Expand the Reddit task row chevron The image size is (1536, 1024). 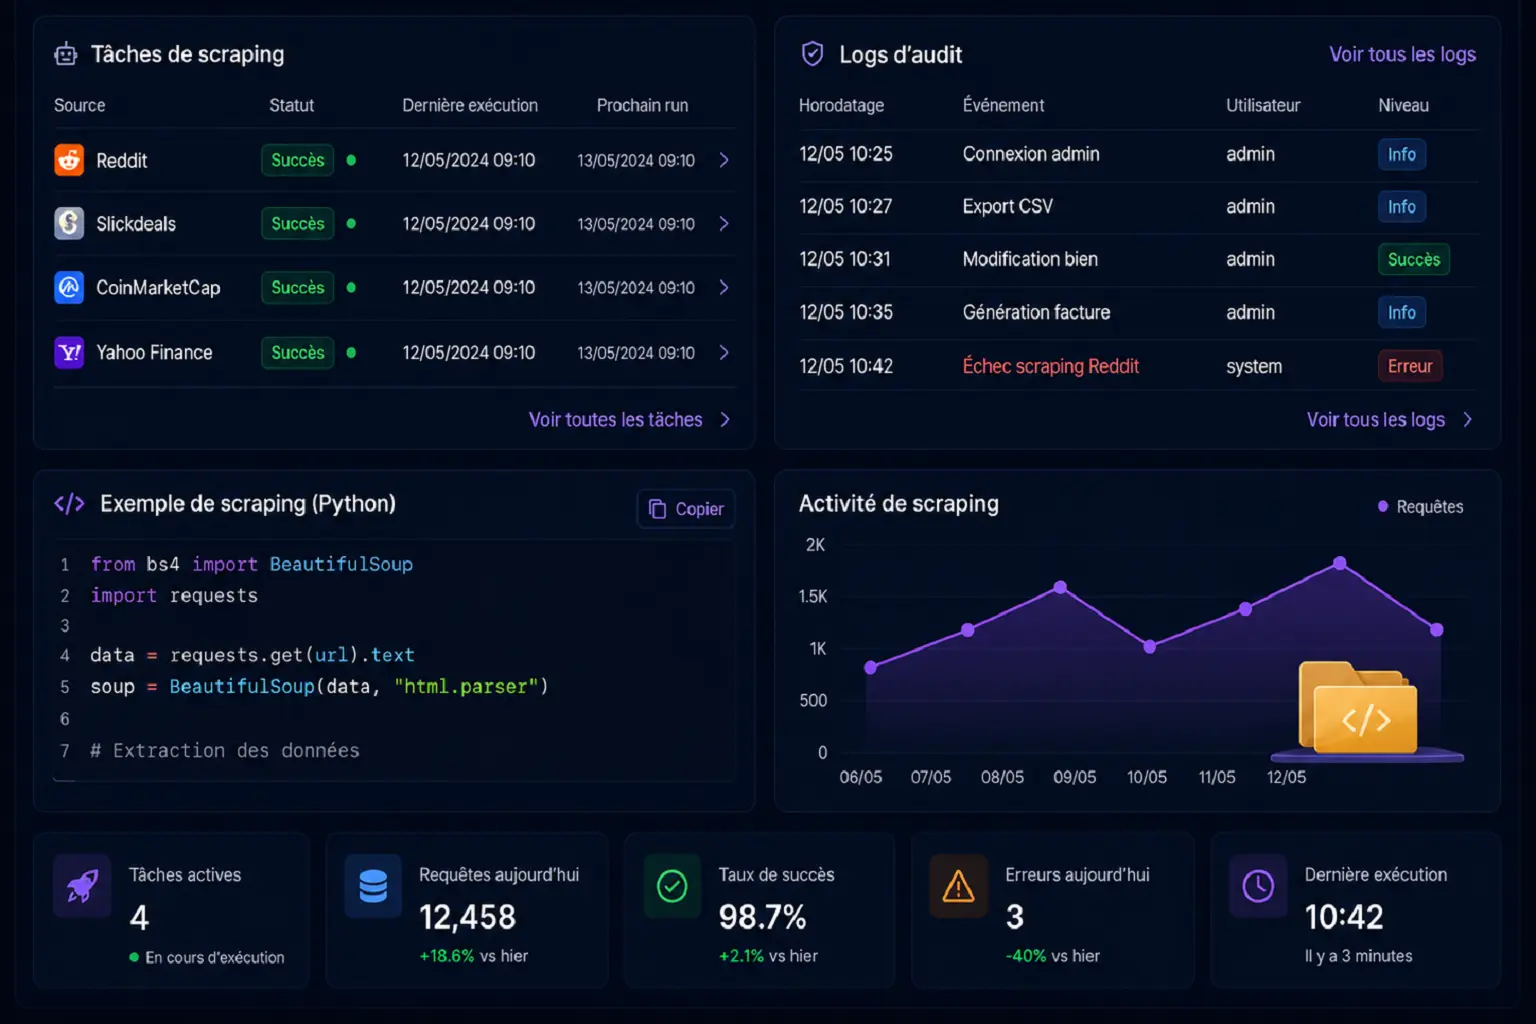click(x=724, y=160)
